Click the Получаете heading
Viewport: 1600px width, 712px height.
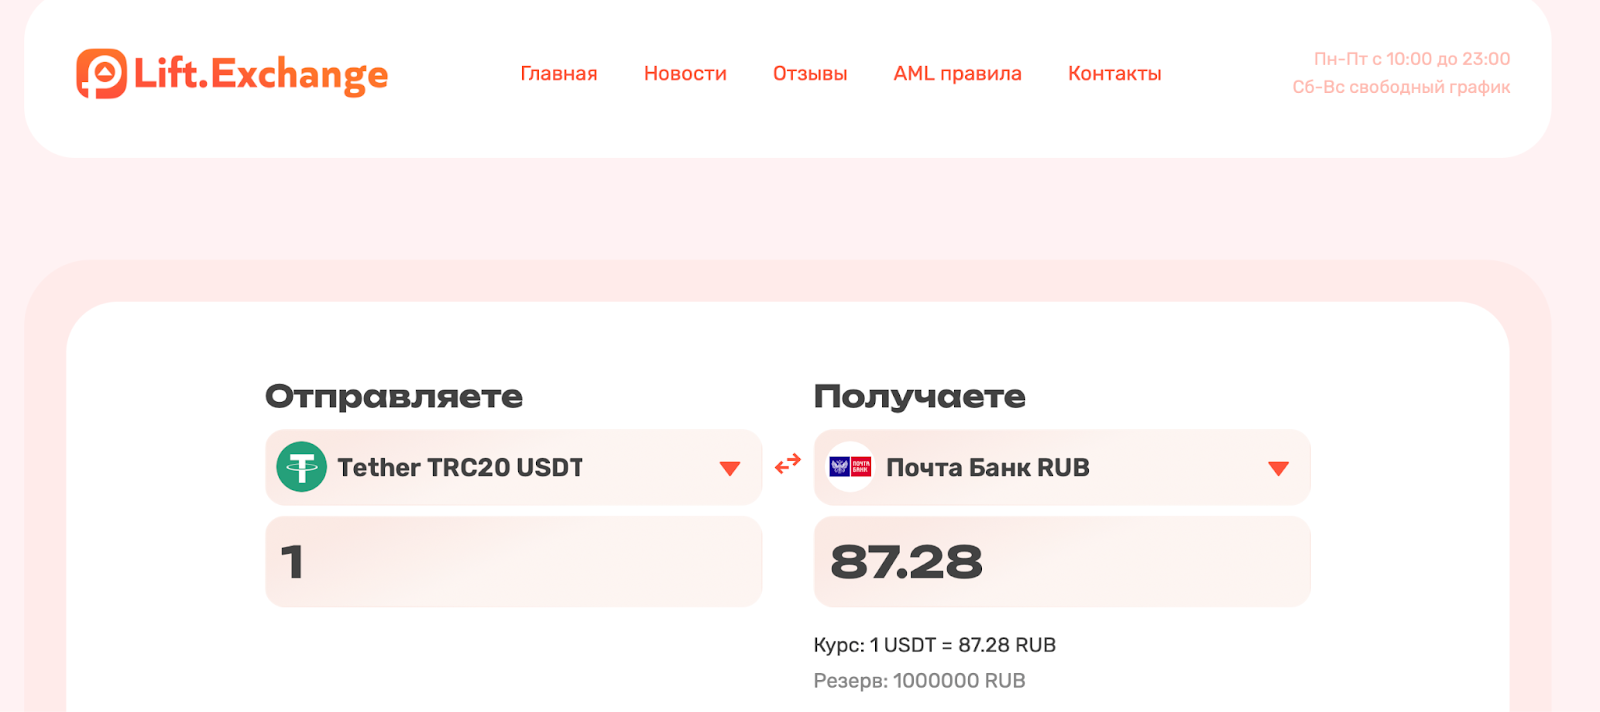pos(919,396)
